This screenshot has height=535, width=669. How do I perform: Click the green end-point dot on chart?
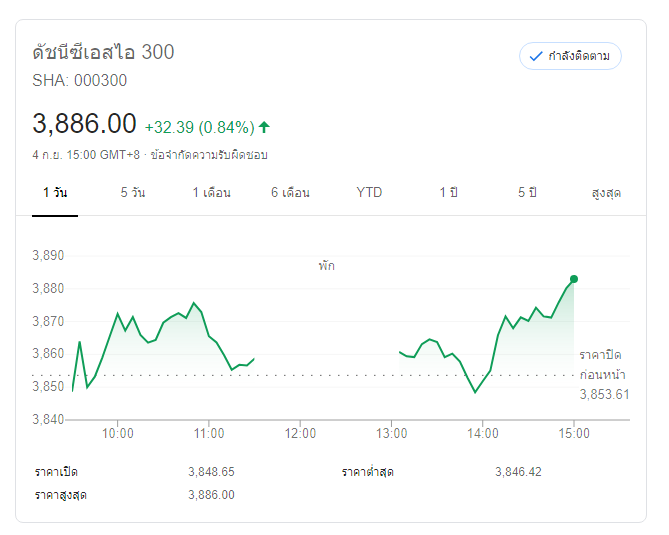pyautogui.click(x=574, y=279)
